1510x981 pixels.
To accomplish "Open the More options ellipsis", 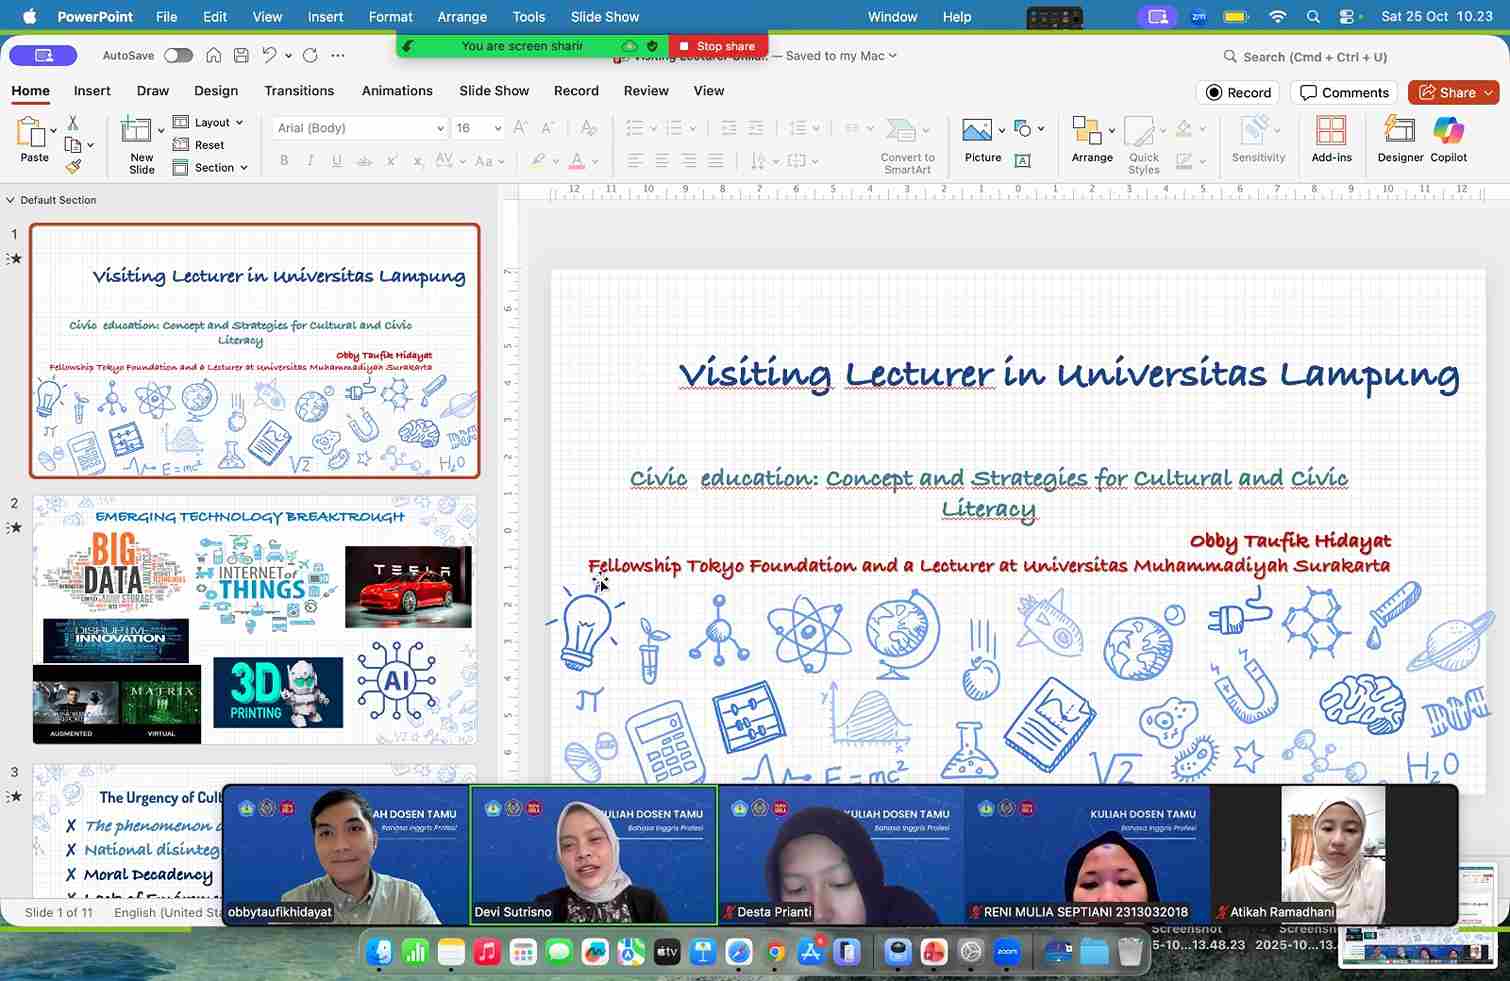I will pos(338,56).
